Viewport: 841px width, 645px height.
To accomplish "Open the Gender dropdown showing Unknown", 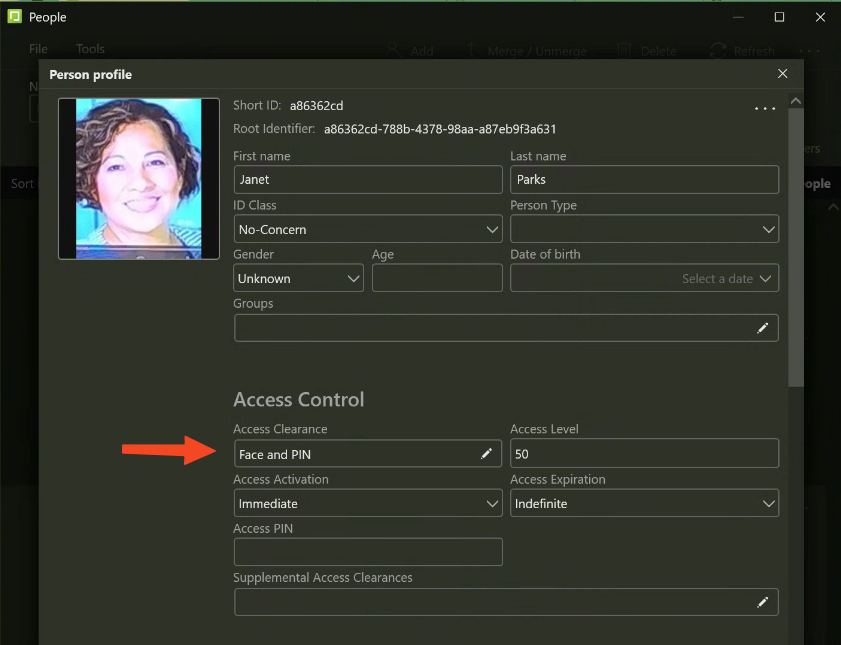I will click(x=298, y=279).
